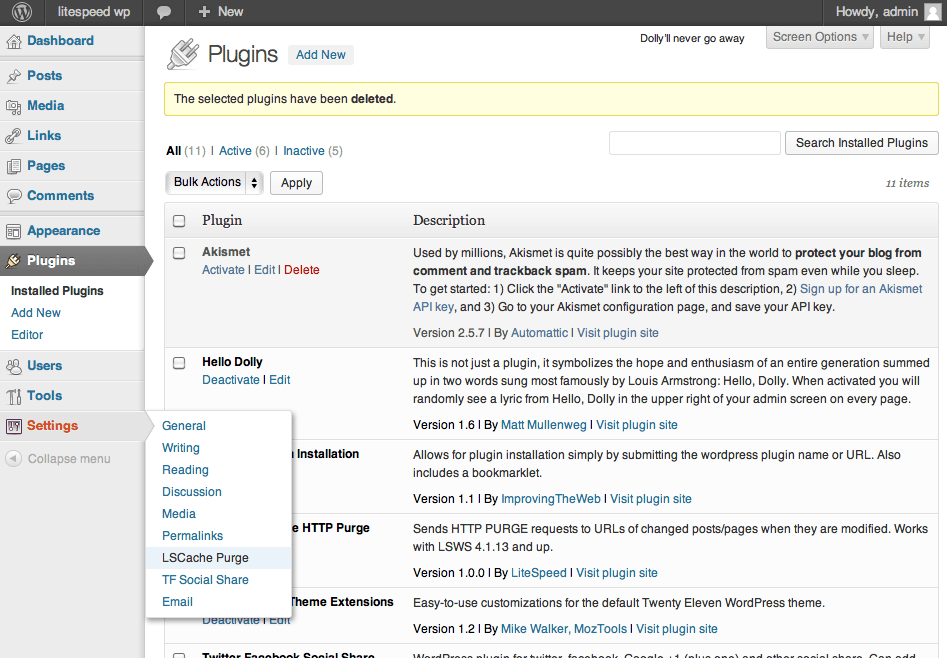
Task: Deactivate the Hello Dolly plugin
Action: (x=231, y=380)
